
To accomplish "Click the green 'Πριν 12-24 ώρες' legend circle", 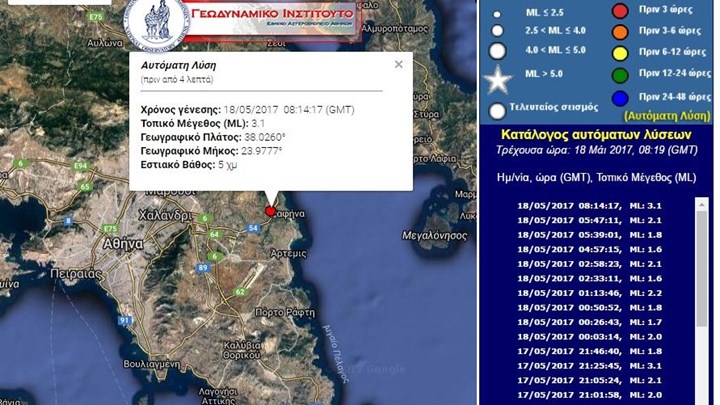I will click(620, 75).
